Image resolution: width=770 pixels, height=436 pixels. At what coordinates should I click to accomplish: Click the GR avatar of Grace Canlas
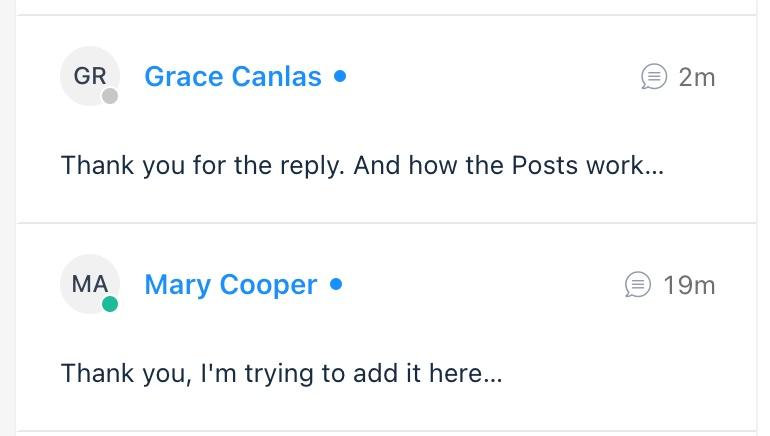[x=90, y=76]
